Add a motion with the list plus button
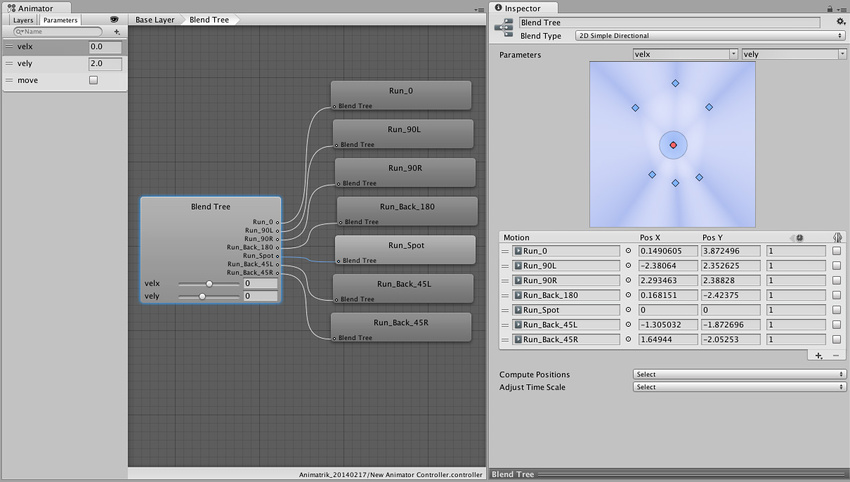 click(x=819, y=355)
